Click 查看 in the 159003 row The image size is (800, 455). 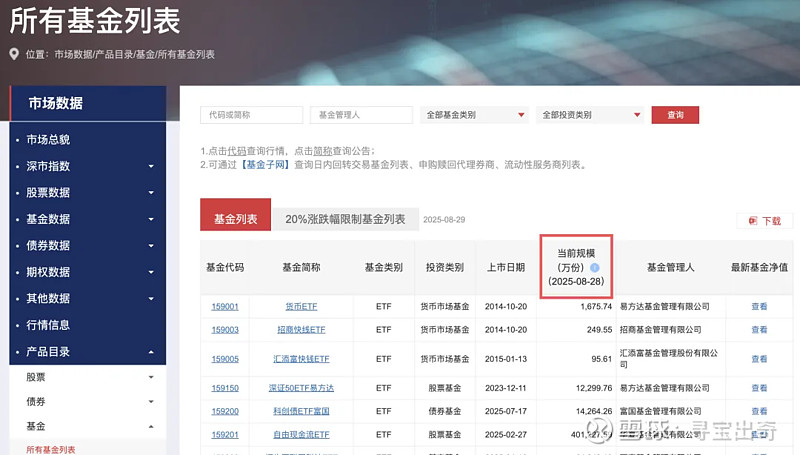759,330
